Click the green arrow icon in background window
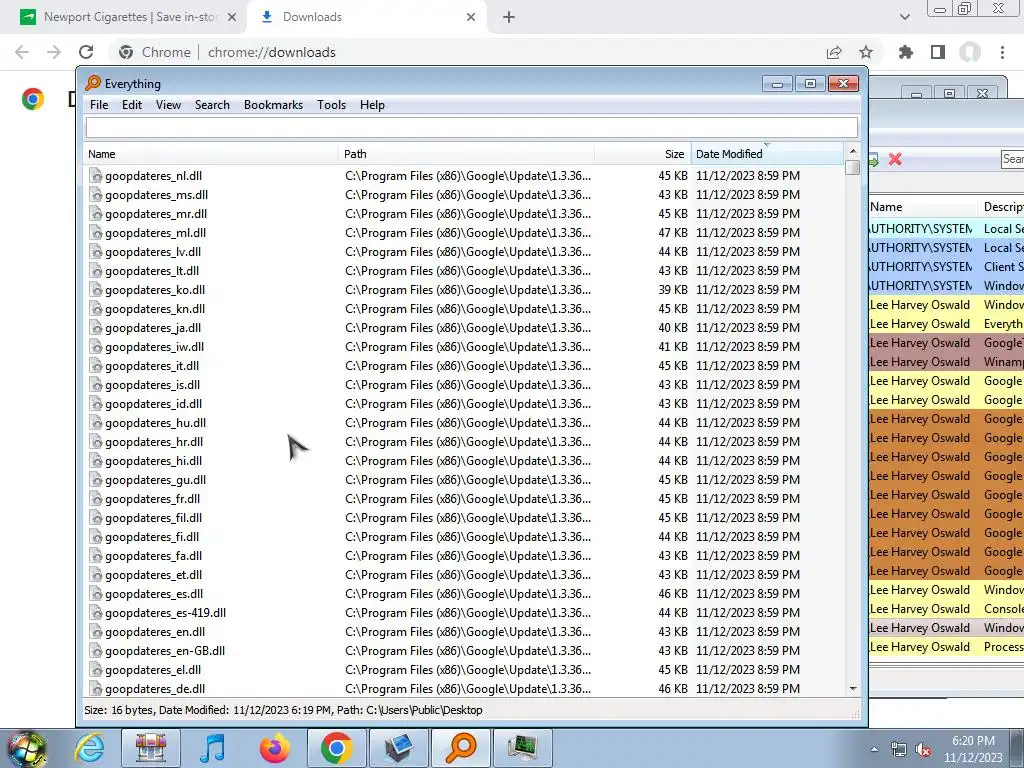The height and width of the screenshot is (768, 1024). tap(874, 159)
